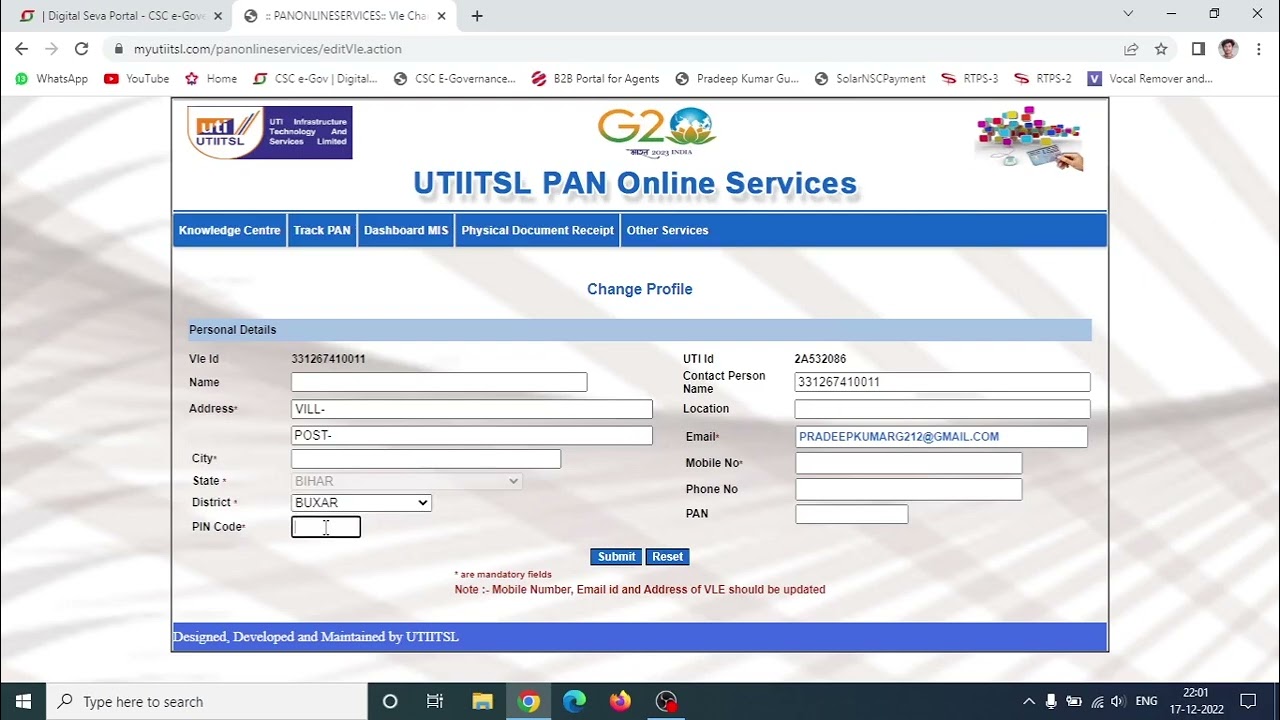This screenshot has height=720, width=1280.
Task: Click the Email field with PRADEEPKUMARG212@GMAIL.COM
Action: [941, 437]
